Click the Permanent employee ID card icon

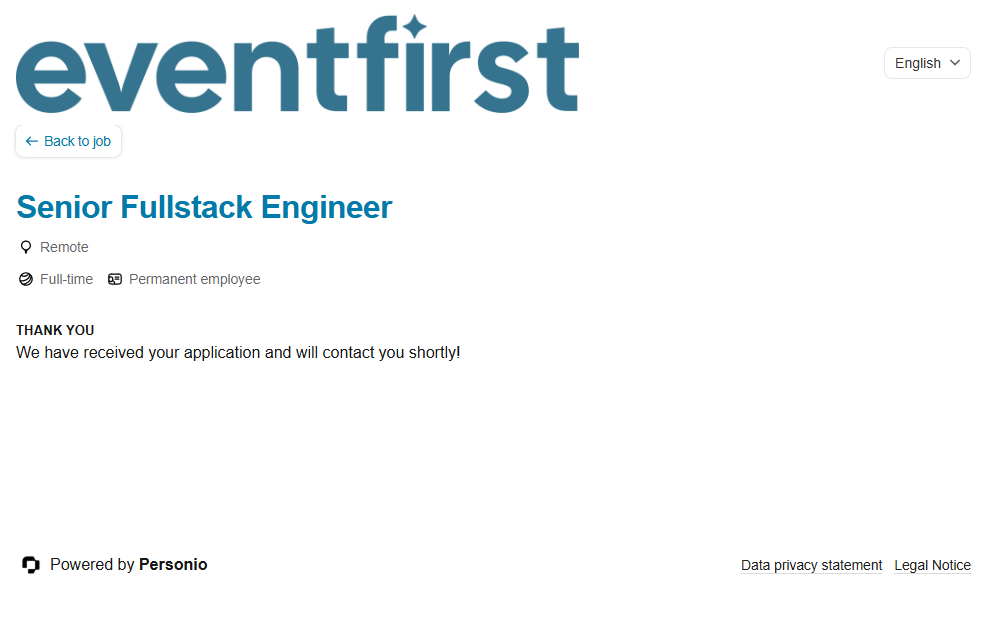pos(115,279)
